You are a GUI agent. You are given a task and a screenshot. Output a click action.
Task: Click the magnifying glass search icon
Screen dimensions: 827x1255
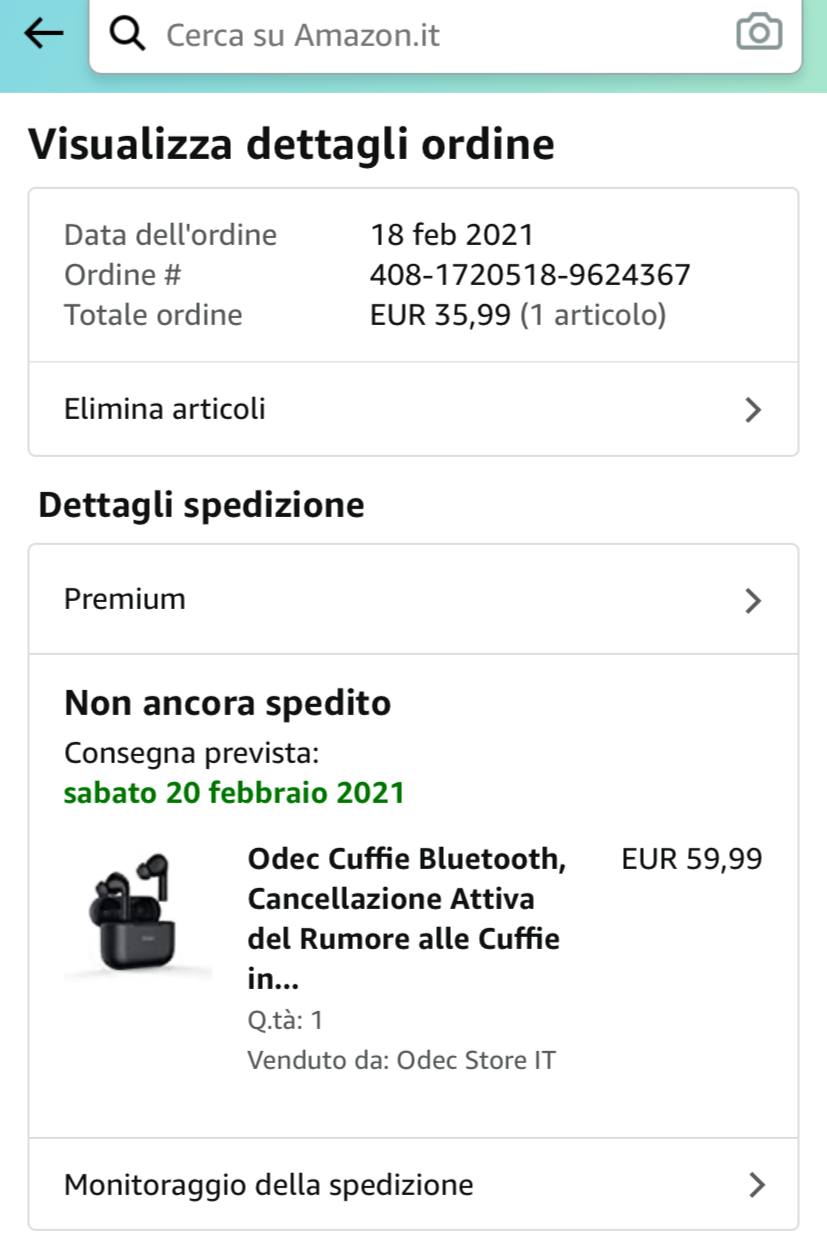click(x=128, y=34)
